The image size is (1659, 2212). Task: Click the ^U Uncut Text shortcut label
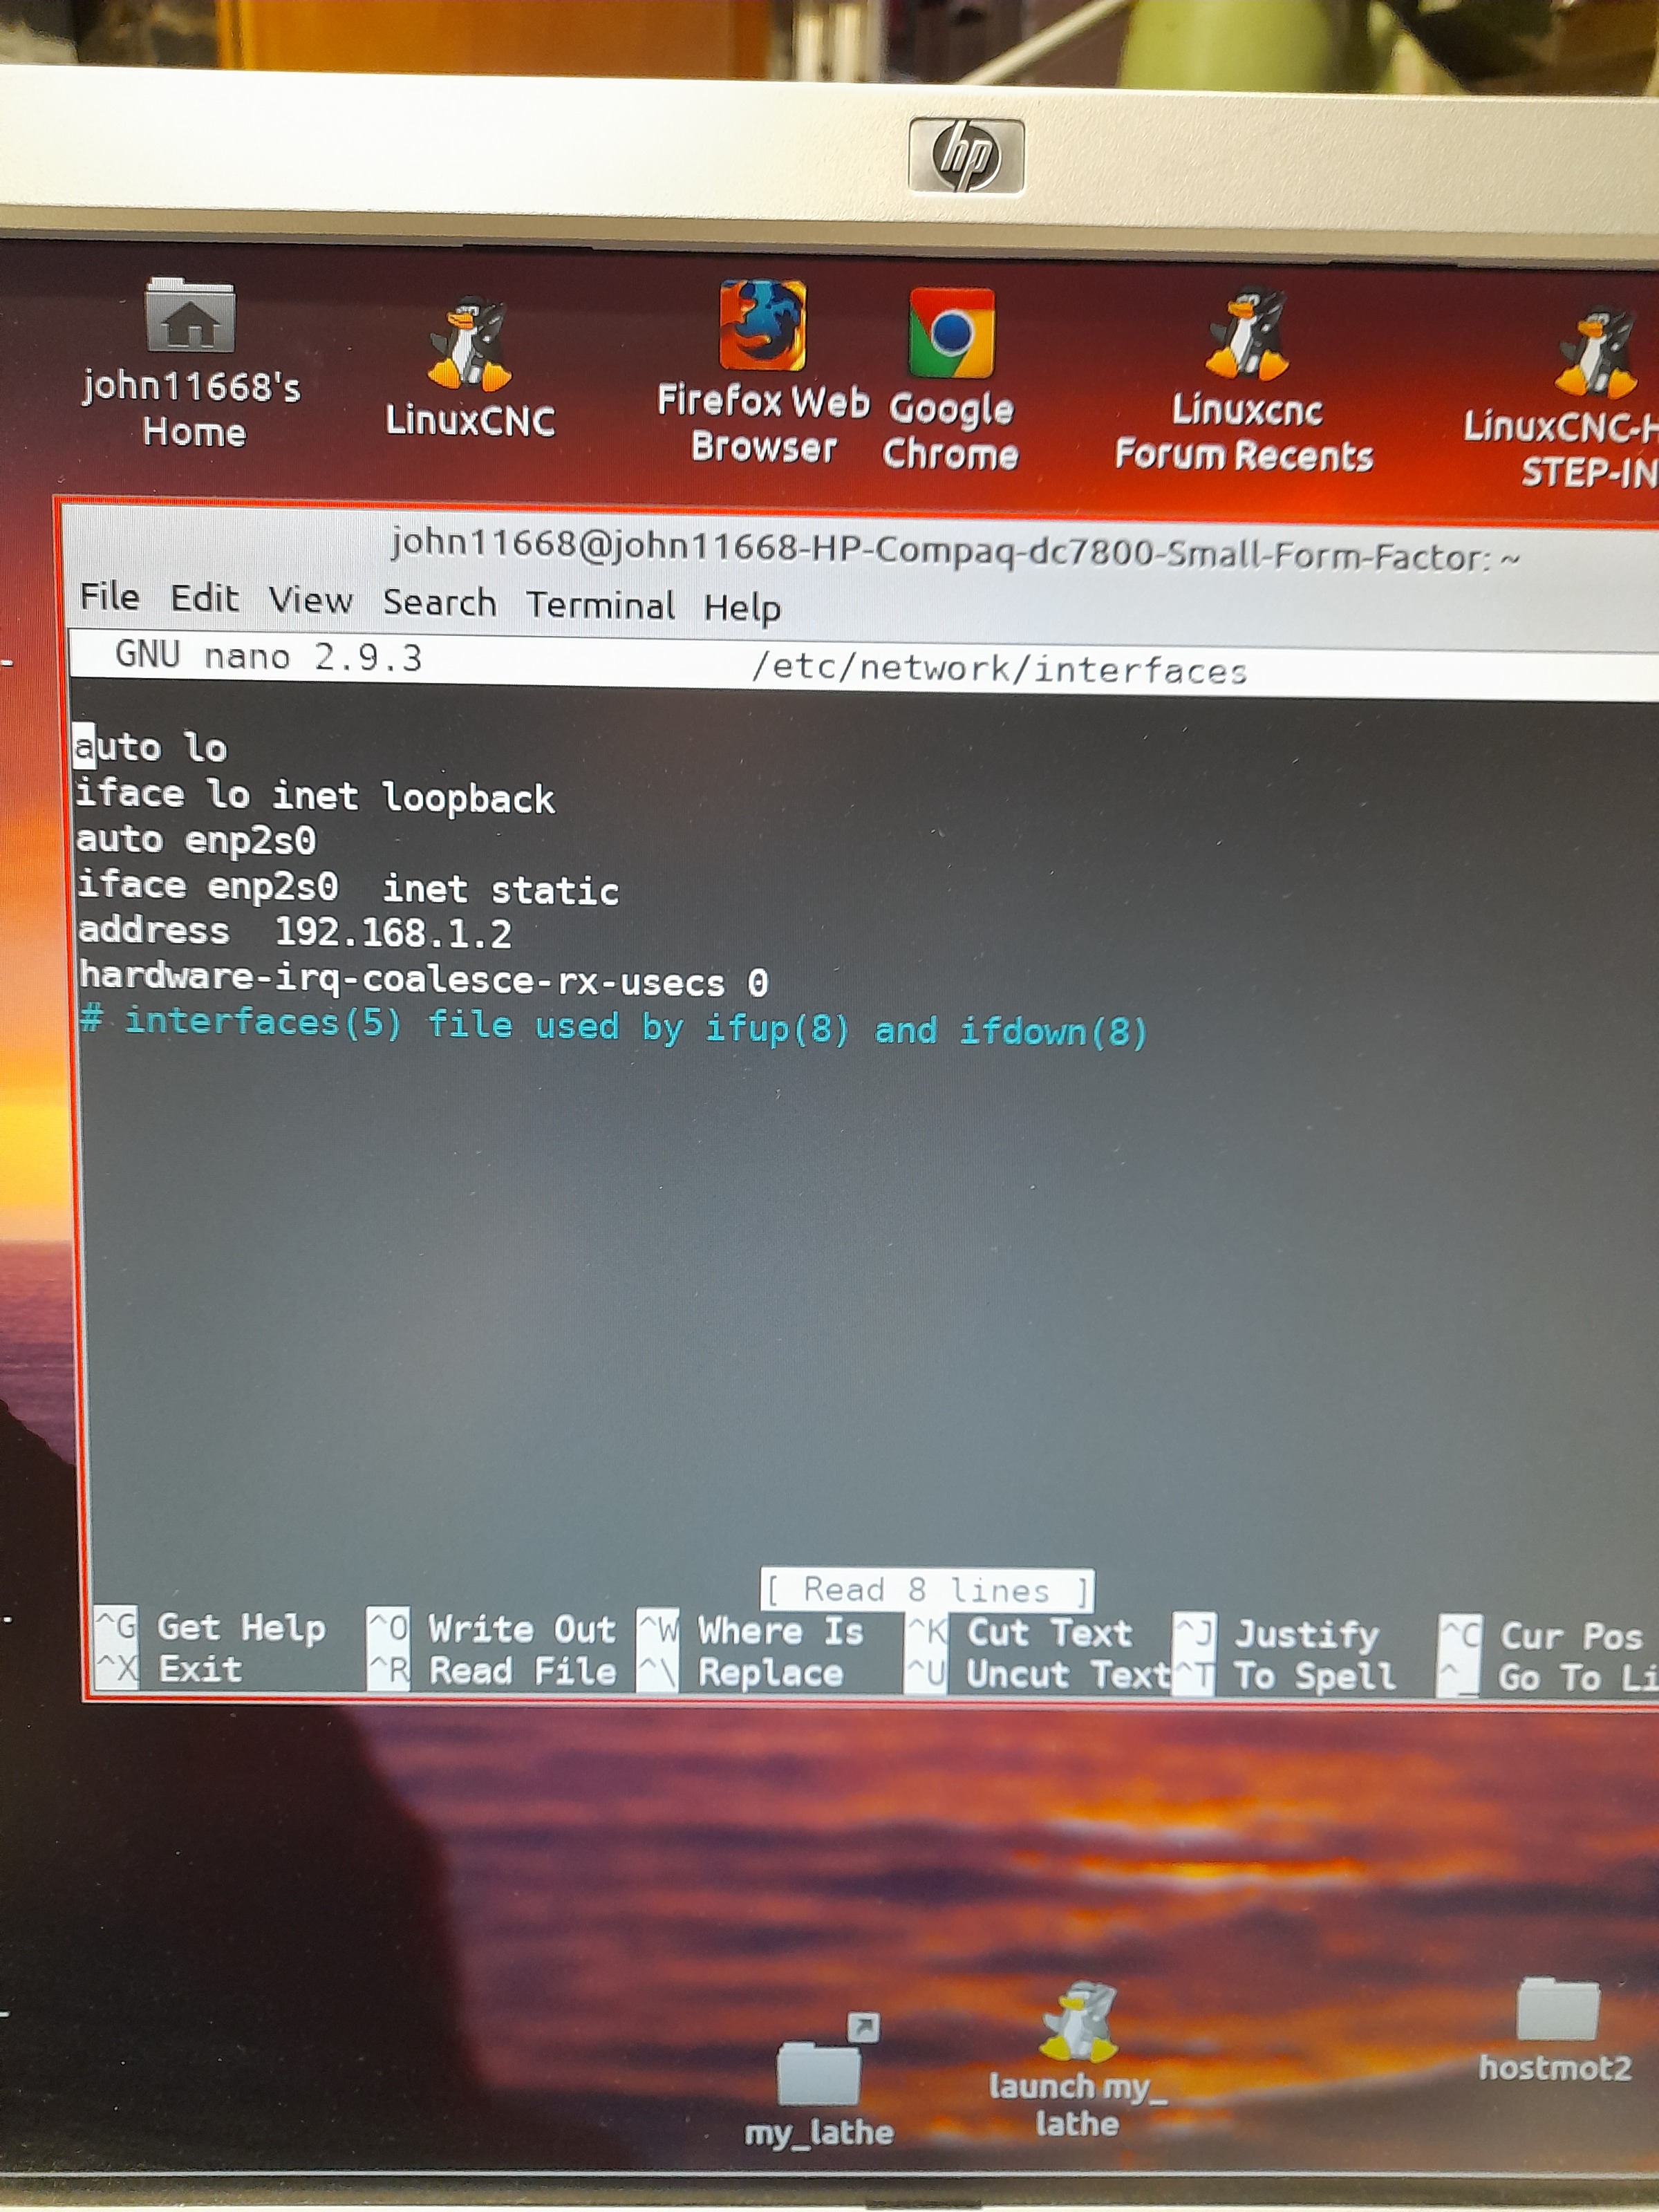[1038, 1675]
